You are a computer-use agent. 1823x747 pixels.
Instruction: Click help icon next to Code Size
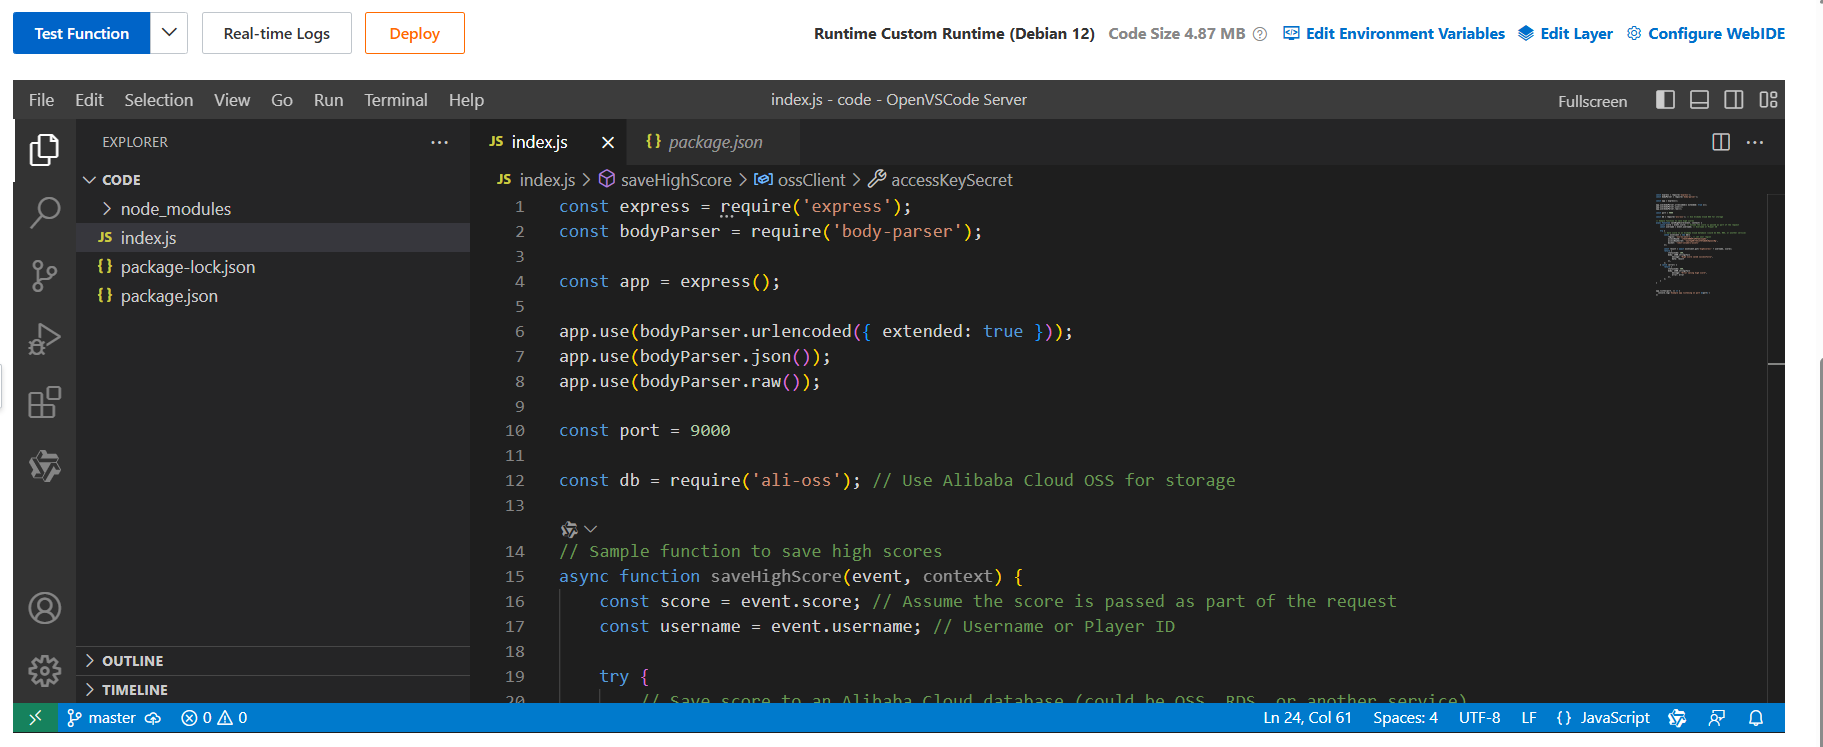coord(1260,34)
